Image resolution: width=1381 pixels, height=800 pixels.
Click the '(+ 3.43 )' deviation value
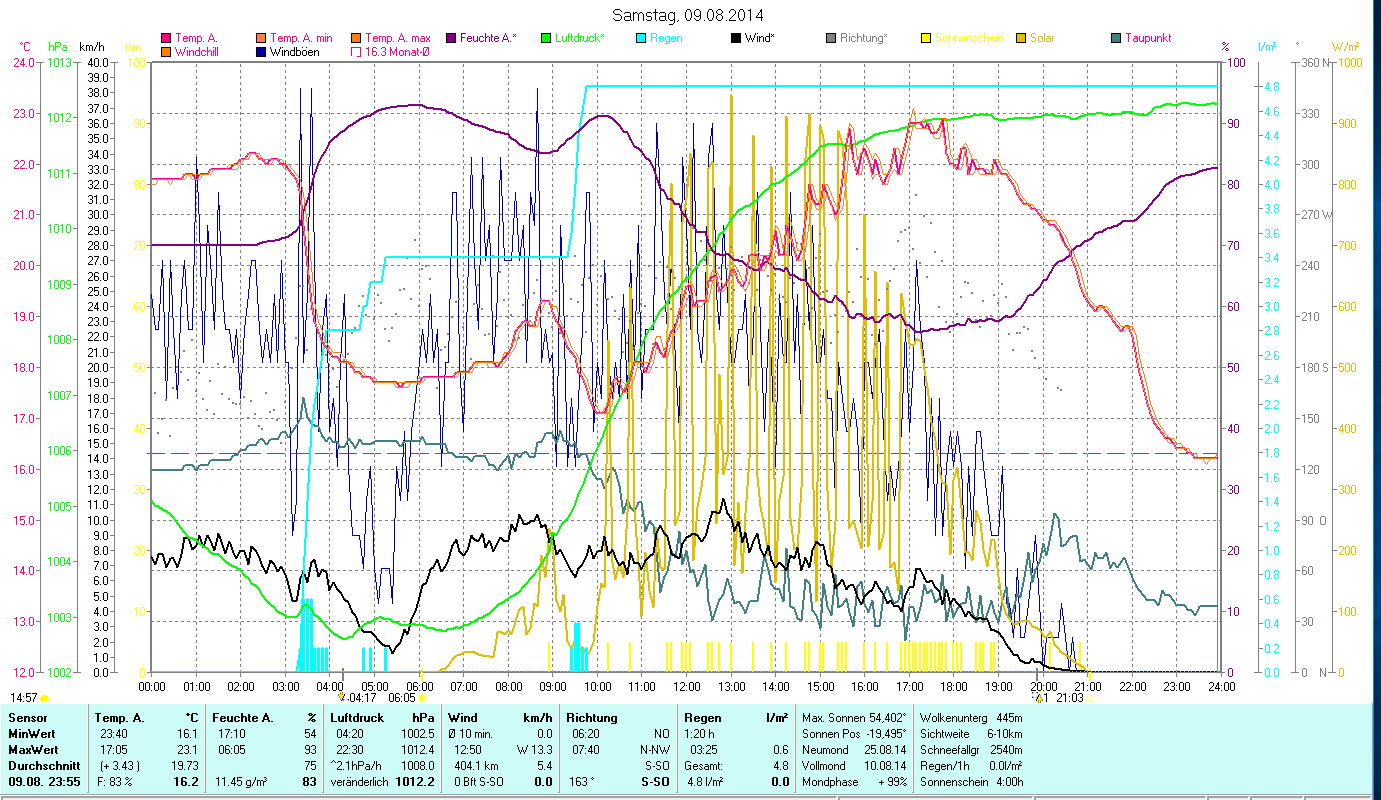pos(118,766)
